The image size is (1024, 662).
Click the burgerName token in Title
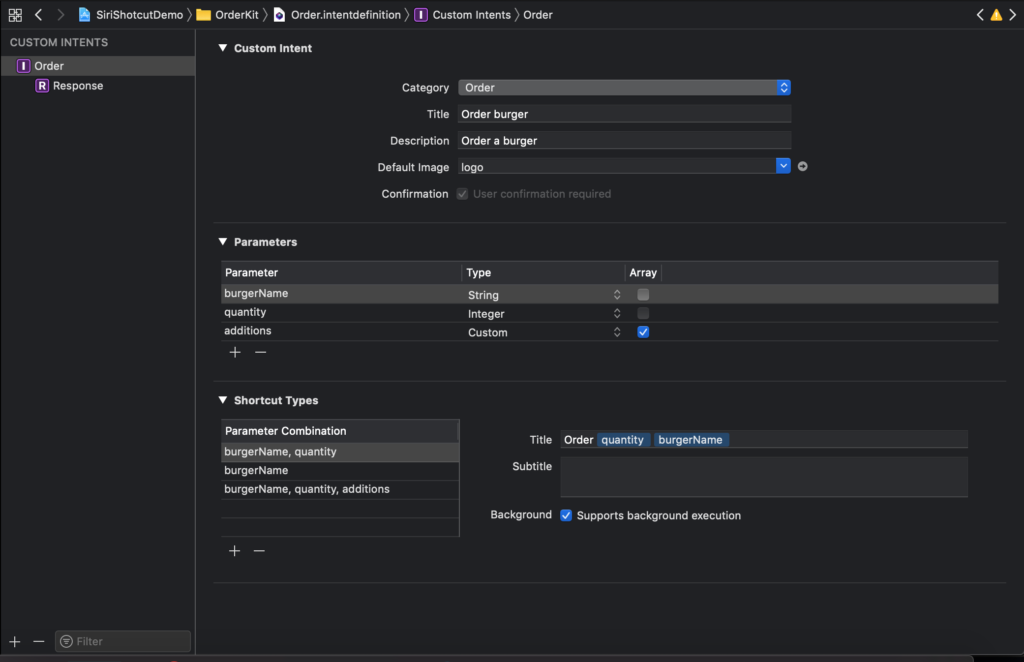click(691, 440)
